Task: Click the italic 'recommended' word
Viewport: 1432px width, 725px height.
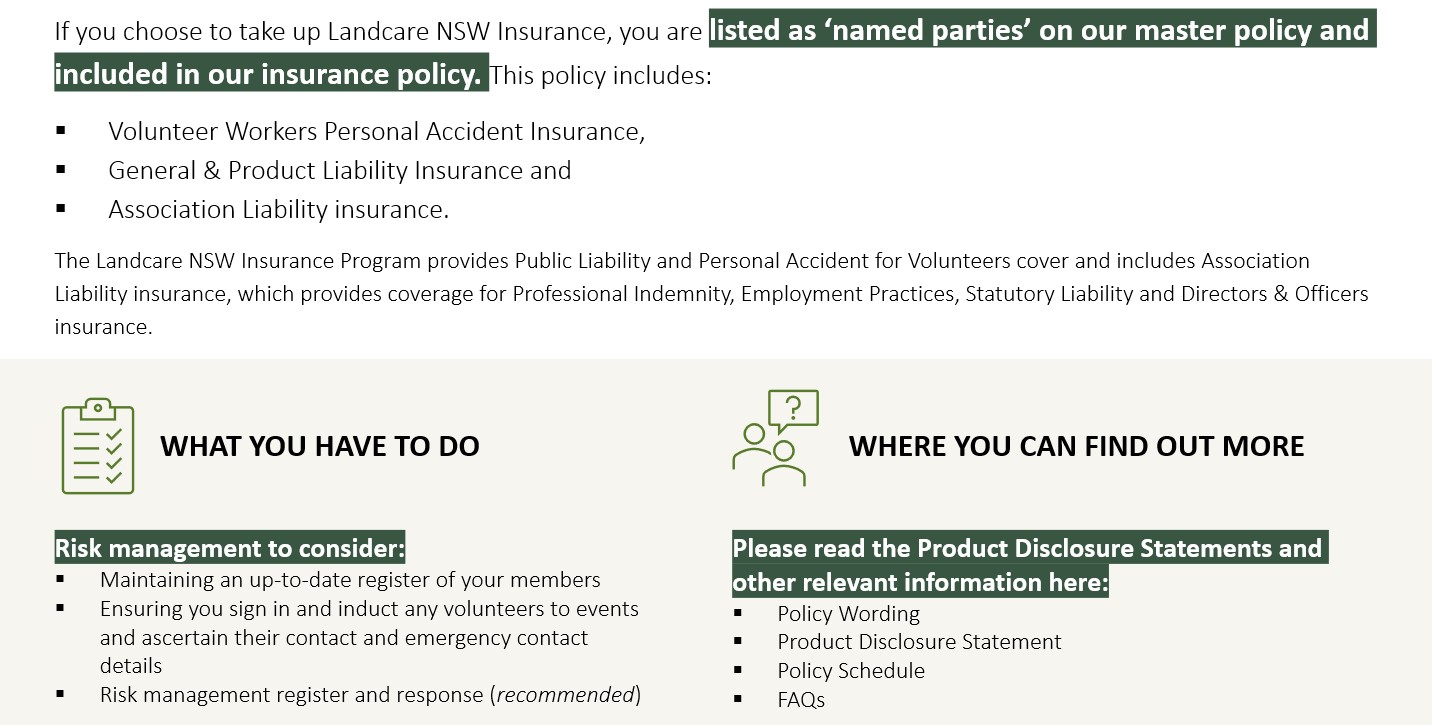Action: click(x=565, y=694)
